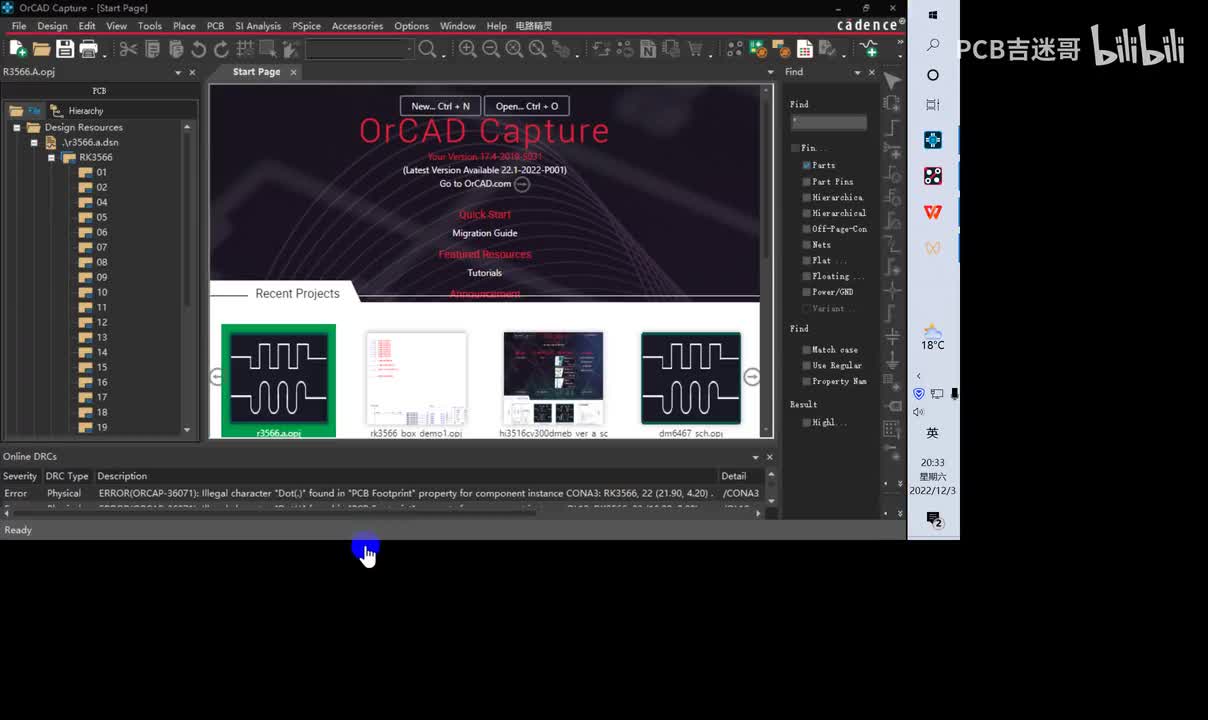Image resolution: width=1208 pixels, height=720 pixels.
Task: Open the notification center icon
Action: click(x=934, y=519)
